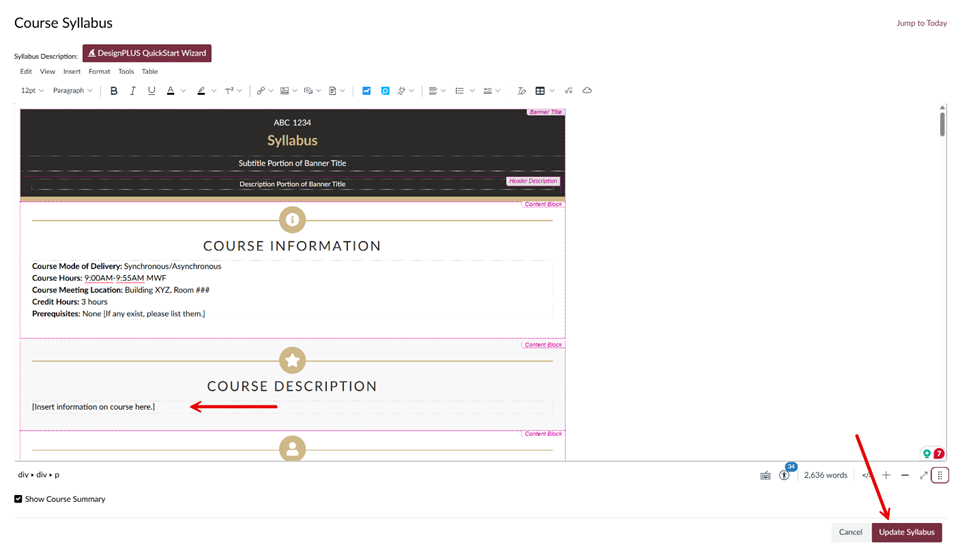Click the first blue external tool icon
This screenshot has height=551, width=975.
(x=366, y=91)
